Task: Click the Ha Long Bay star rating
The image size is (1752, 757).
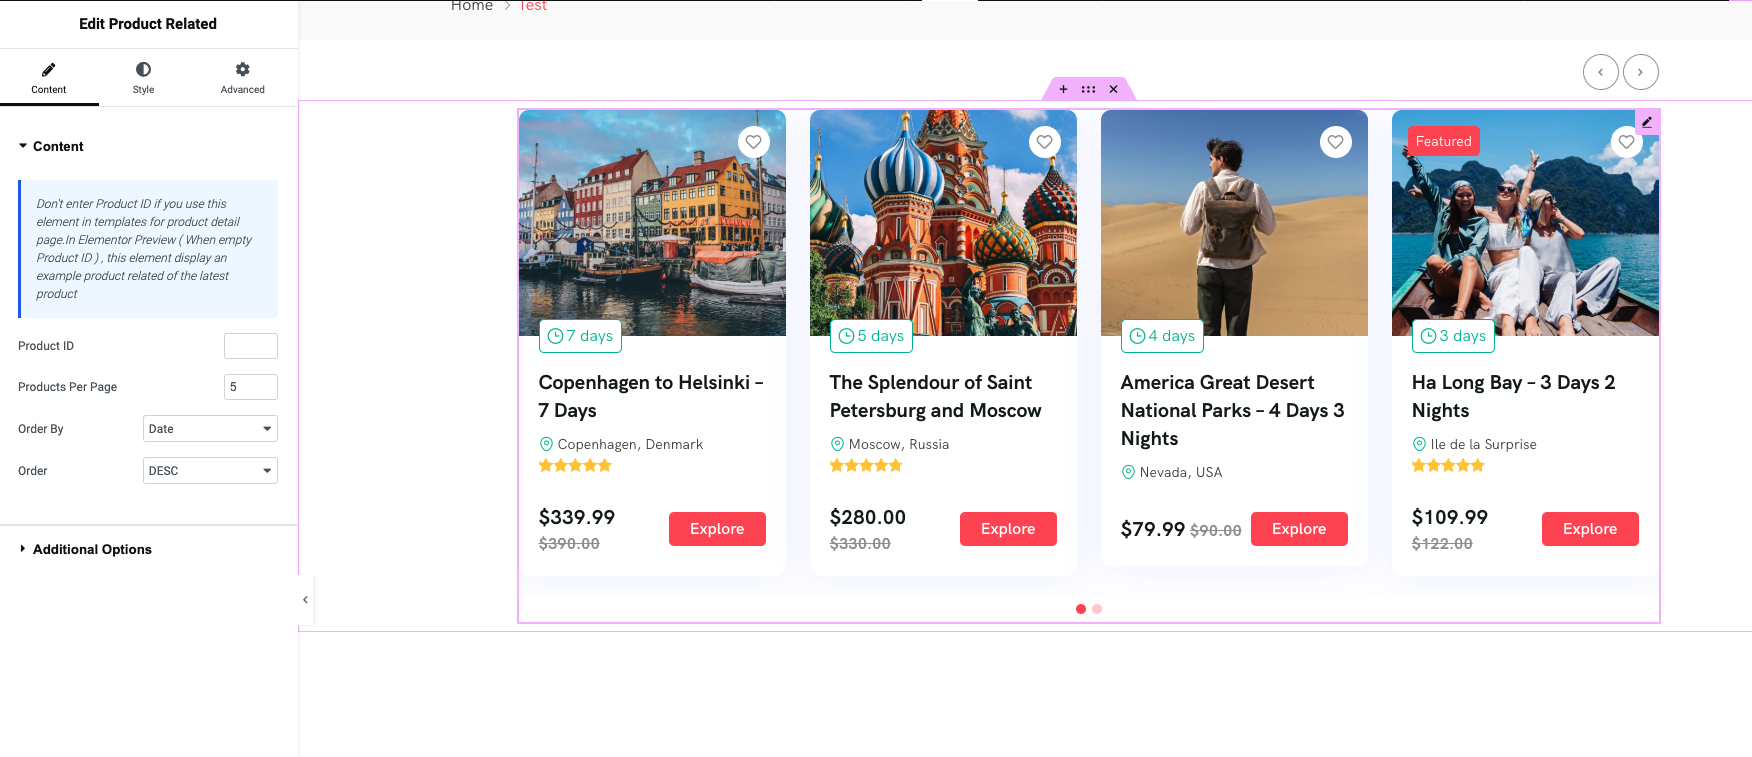Action: point(1448,465)
